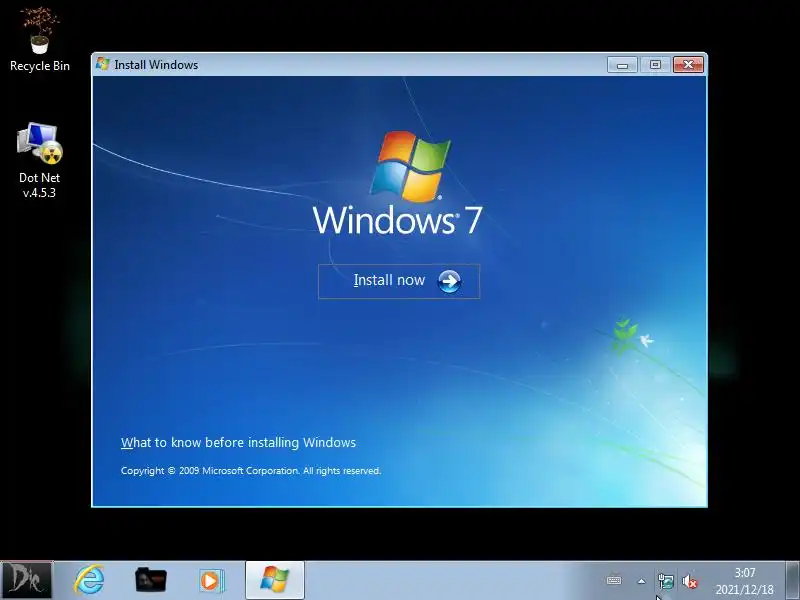Click the Copyright 2009 Microsoft Corporation text

[251, 470]
